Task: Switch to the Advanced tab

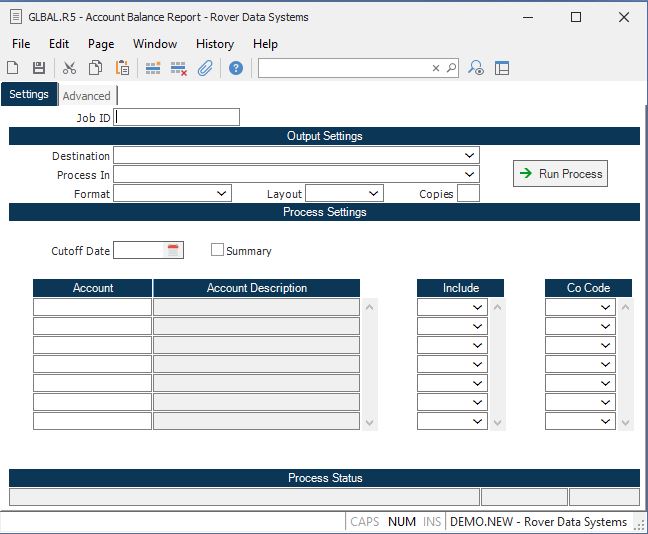Action: click(x=87, y=96)
